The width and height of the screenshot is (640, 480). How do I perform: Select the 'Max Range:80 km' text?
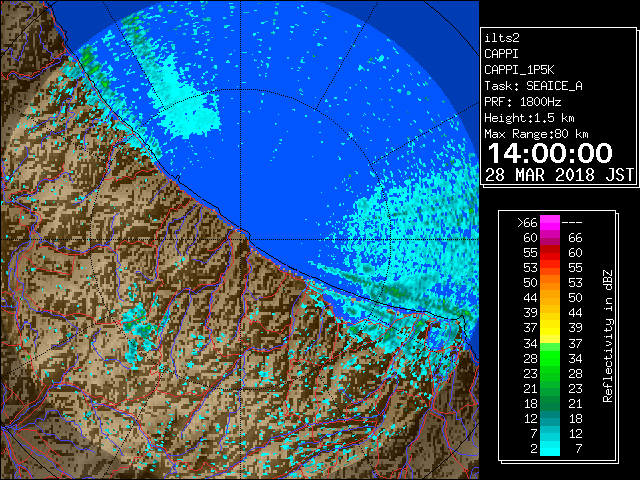coord(536,134)
